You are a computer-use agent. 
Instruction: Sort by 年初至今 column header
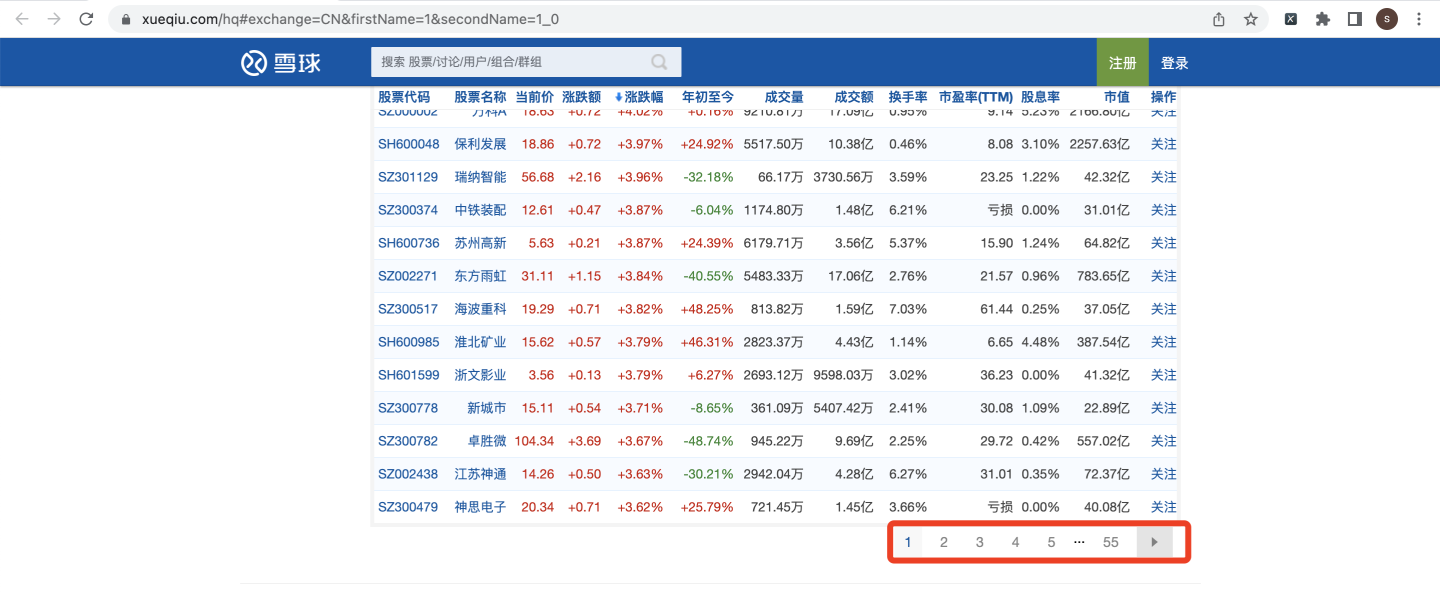[x=708, y=97]
